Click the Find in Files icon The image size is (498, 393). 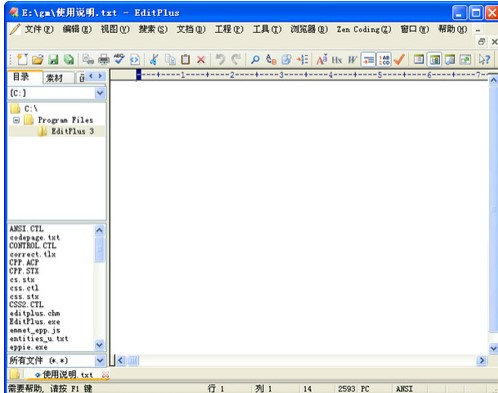[286, 60]
